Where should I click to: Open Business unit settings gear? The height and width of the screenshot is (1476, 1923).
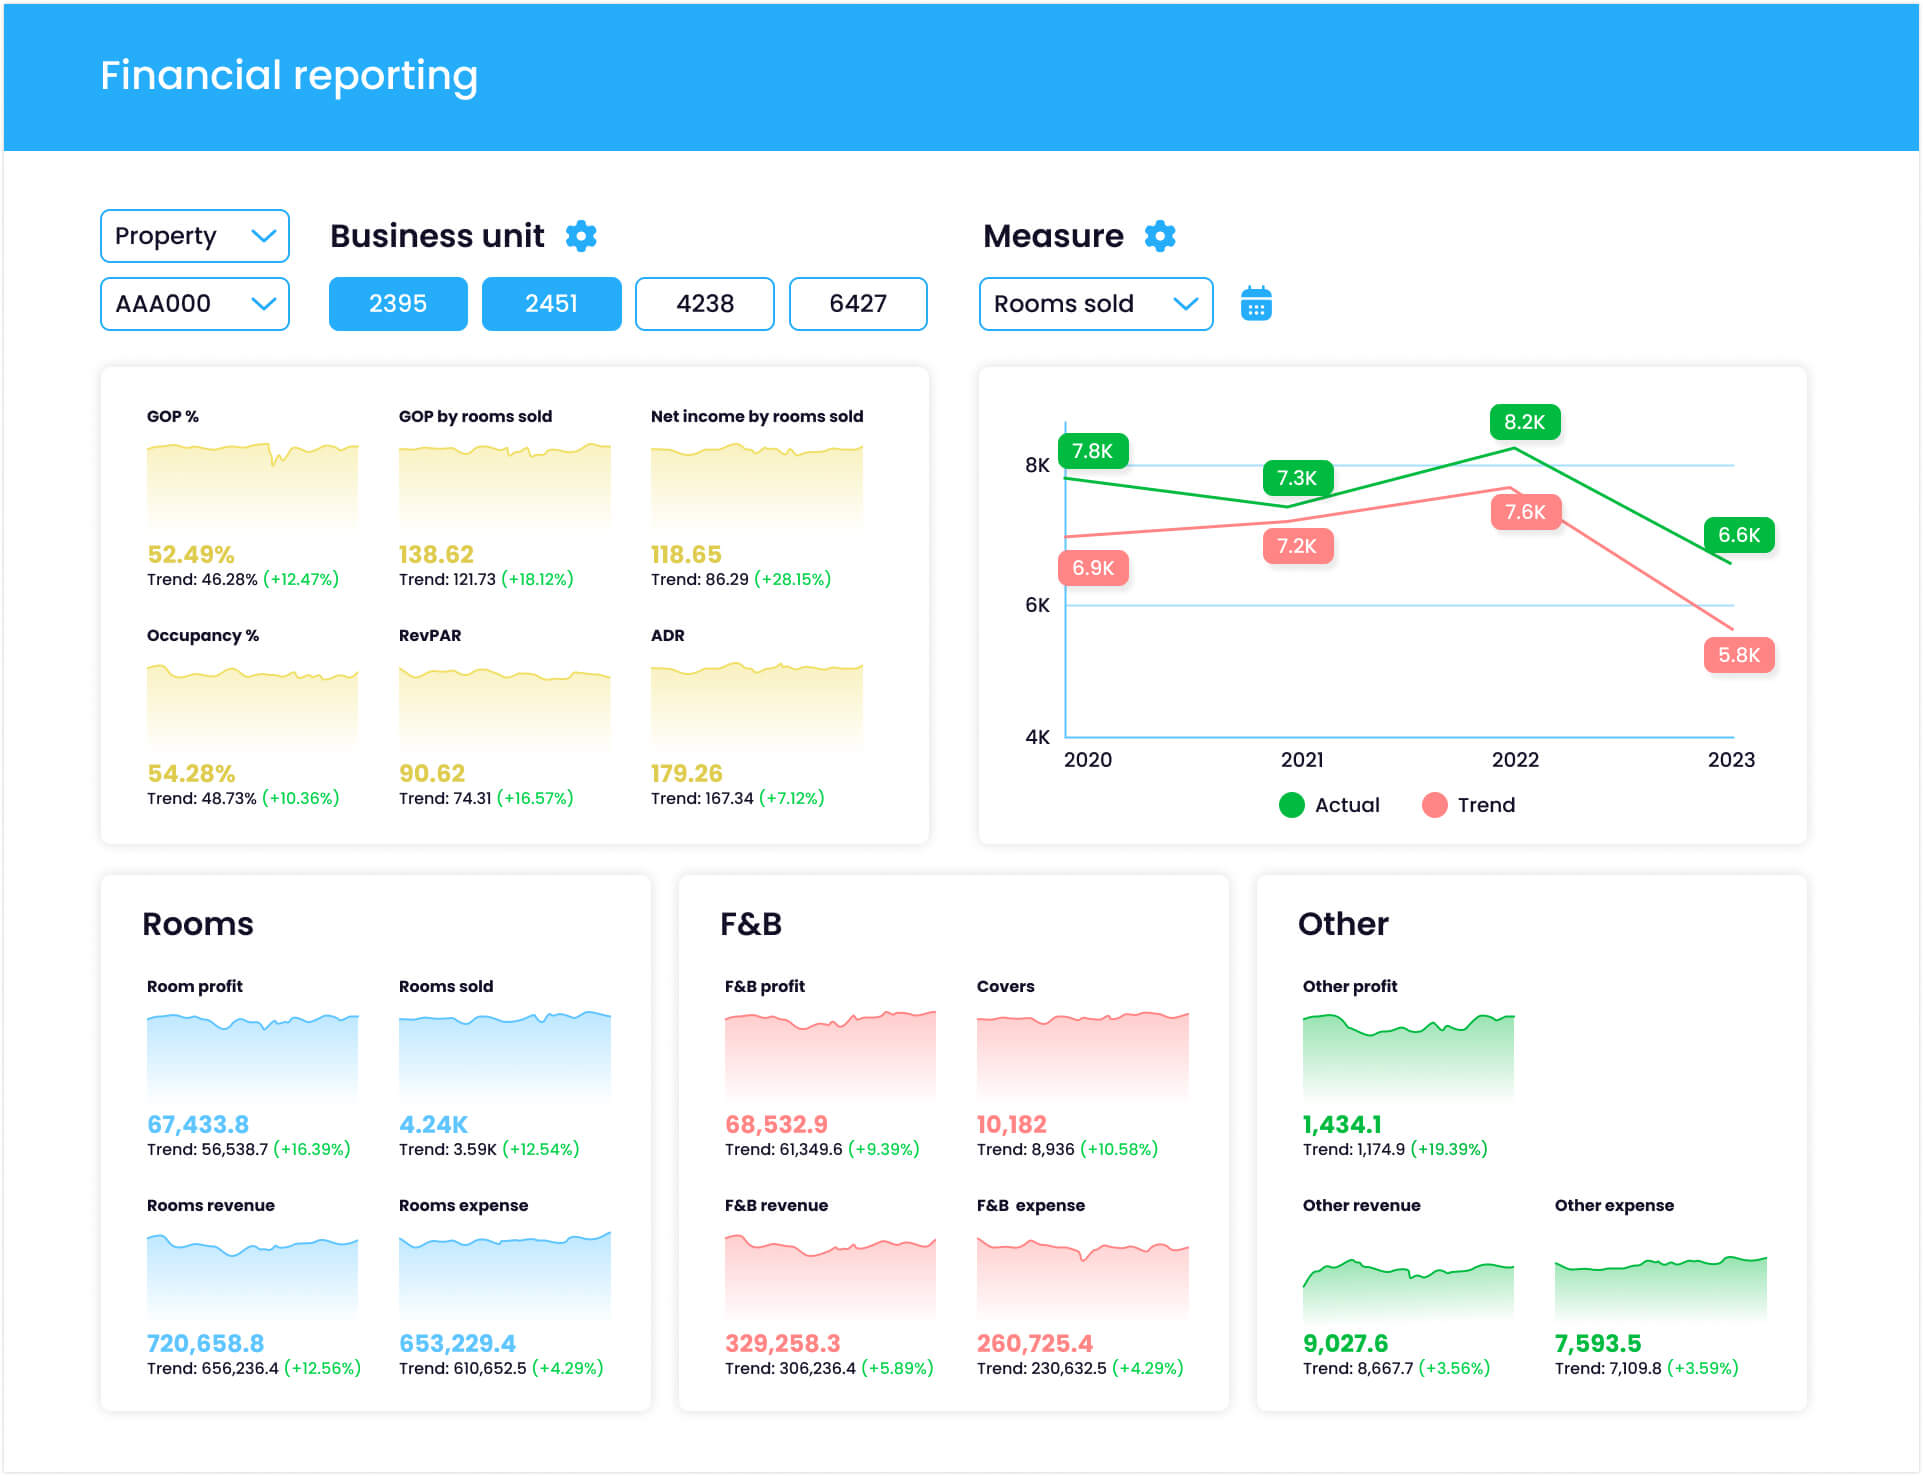tap(581, 236)
